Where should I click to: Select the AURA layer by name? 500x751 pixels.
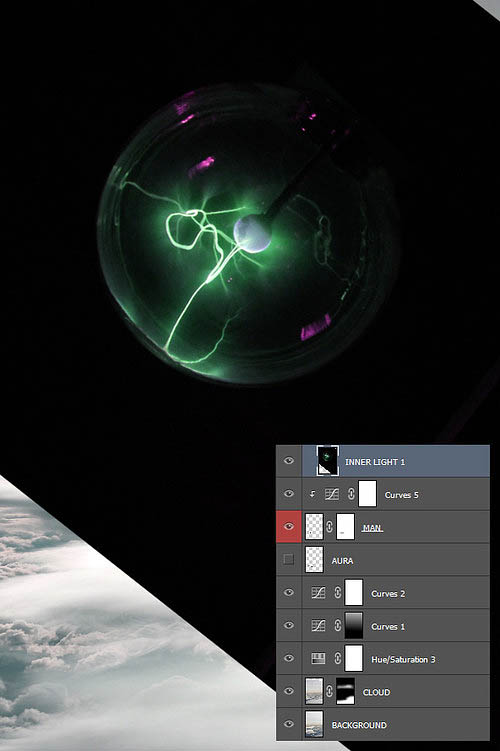click(x=342, y=560)
